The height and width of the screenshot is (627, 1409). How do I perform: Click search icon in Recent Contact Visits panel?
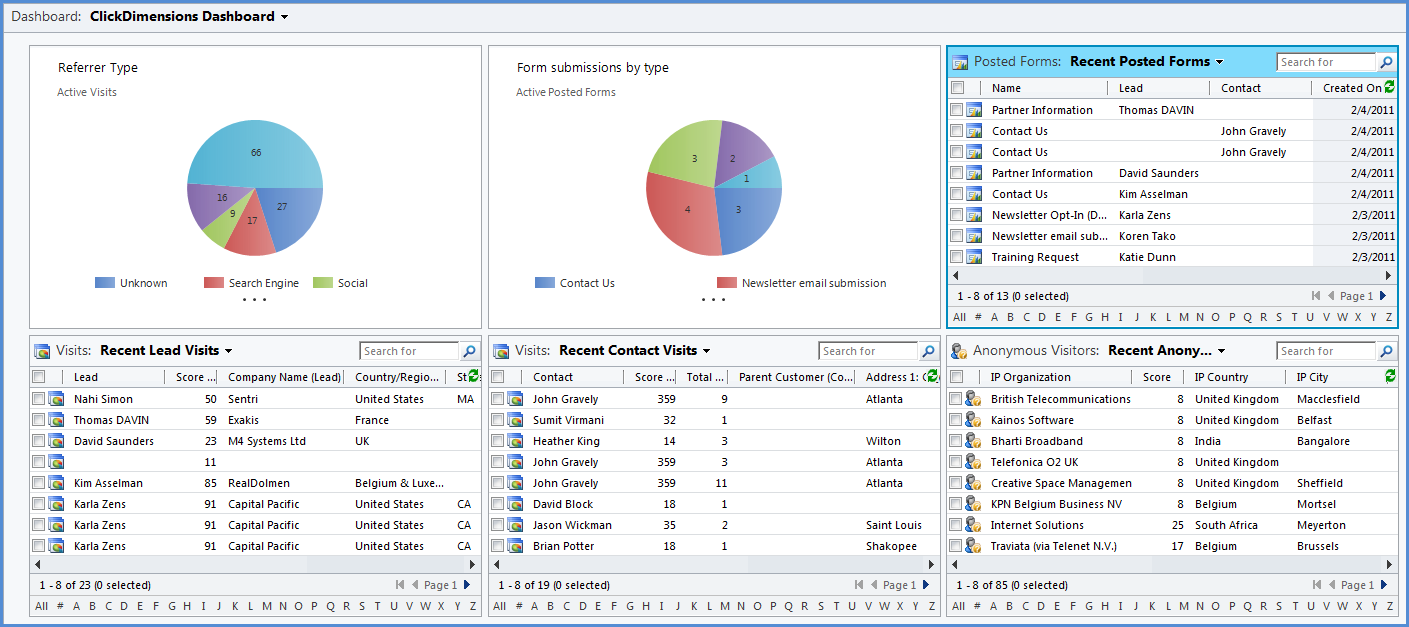click(x=928, y=351)
